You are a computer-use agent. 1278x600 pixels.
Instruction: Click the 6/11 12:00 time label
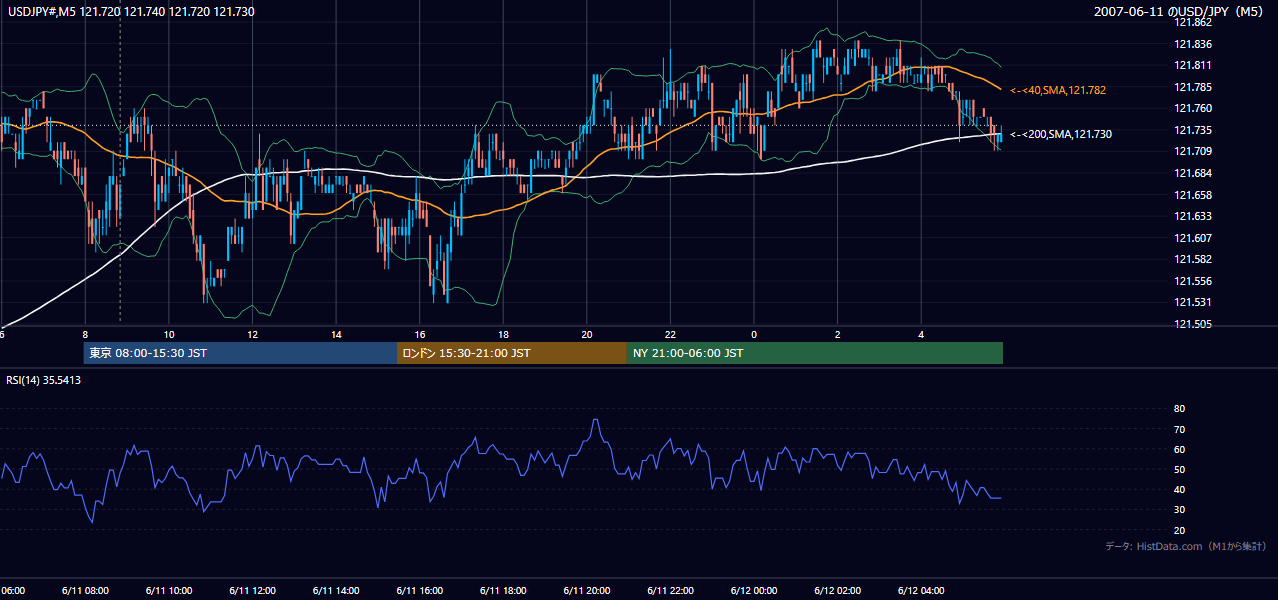point(252,591)
